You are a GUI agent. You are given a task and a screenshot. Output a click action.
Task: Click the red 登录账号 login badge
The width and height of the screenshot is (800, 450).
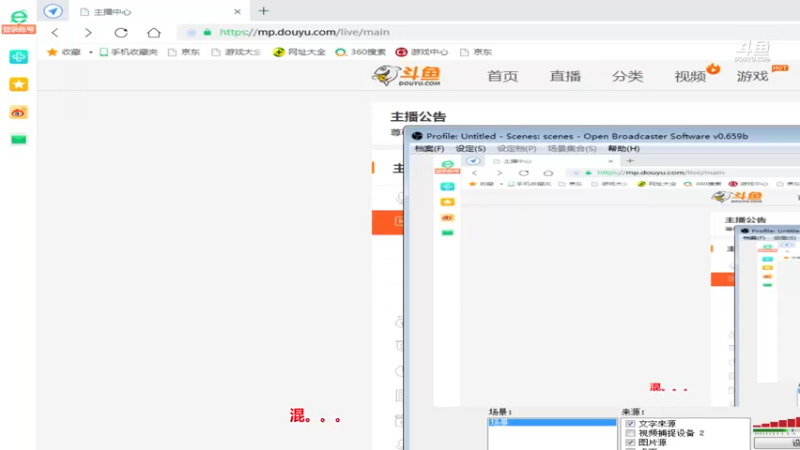point(18,29)
